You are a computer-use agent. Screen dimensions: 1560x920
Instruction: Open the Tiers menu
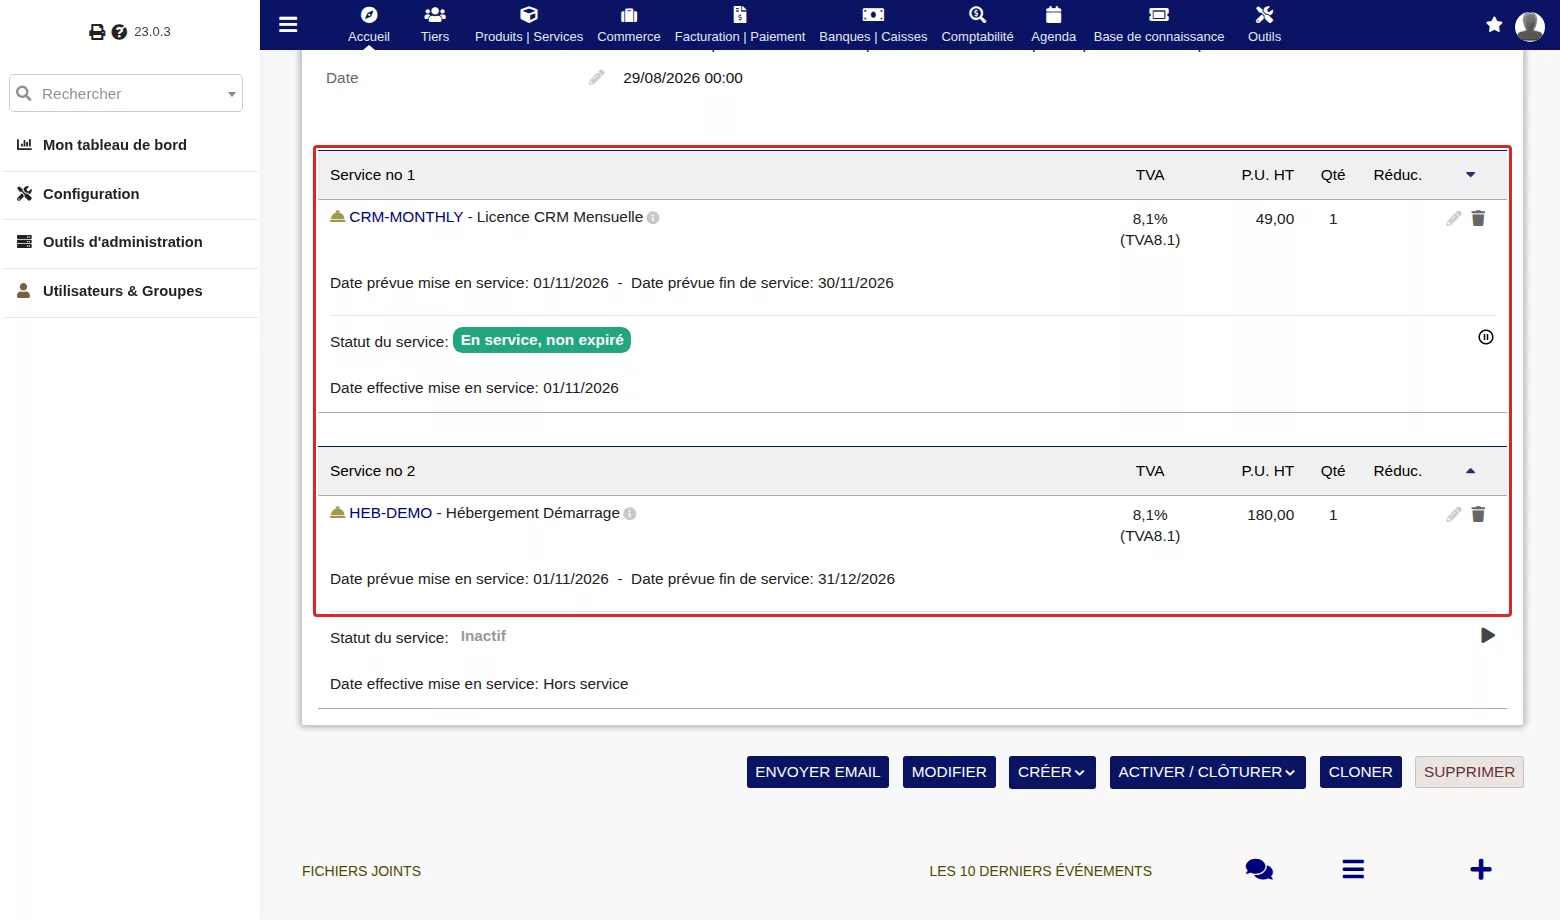point(435,25)
